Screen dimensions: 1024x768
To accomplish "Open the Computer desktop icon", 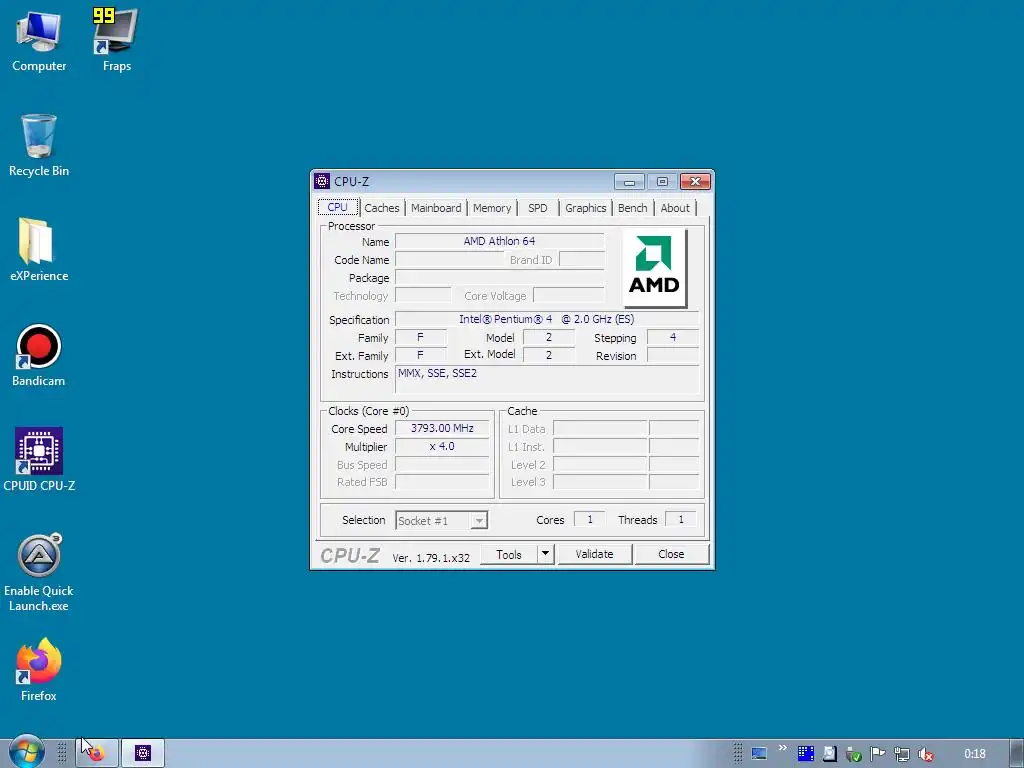I will [x=39, y=40].
